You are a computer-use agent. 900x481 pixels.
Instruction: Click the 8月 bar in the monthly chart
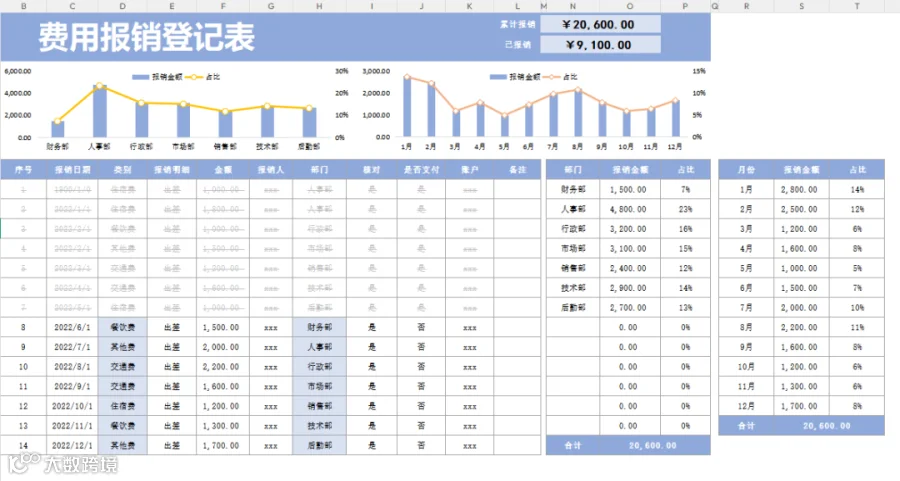(x=578, y=113)
